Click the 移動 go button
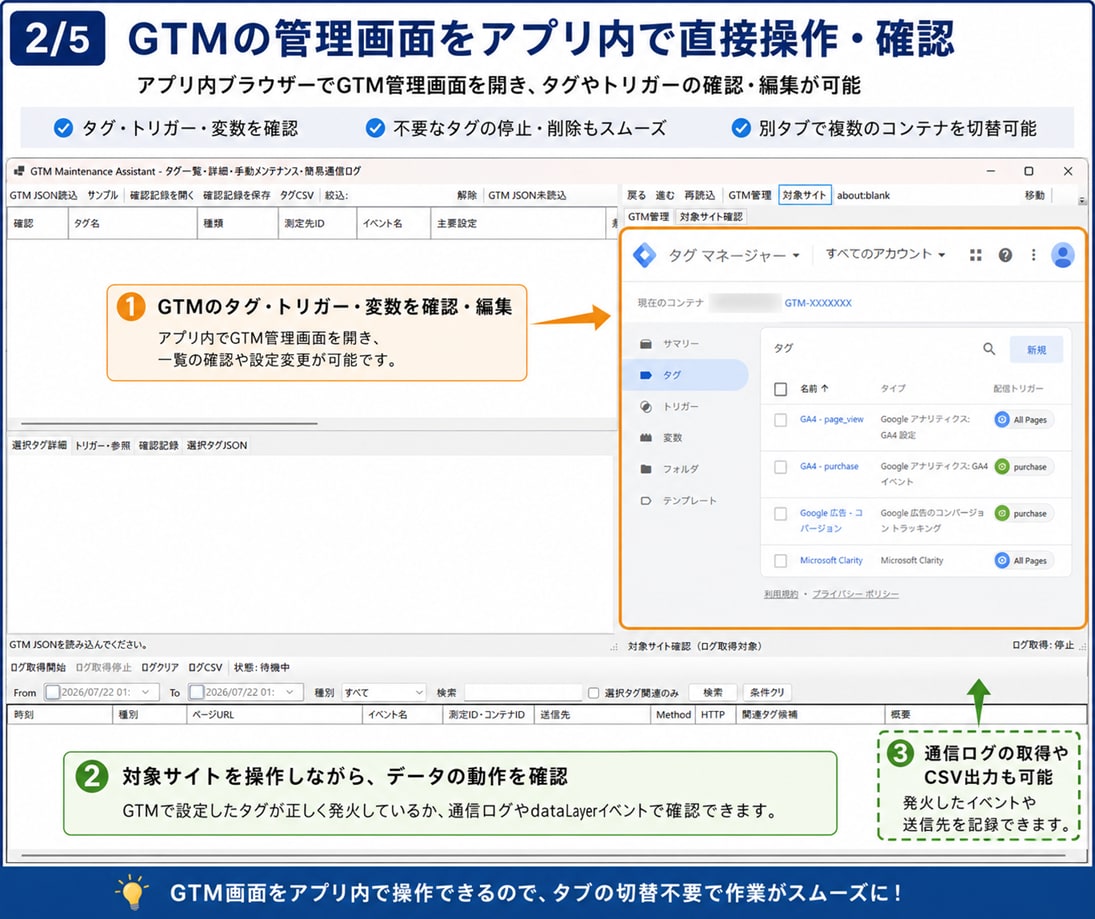The height and width of the screenshot is (919, 1095). [x=1034, y=196]
